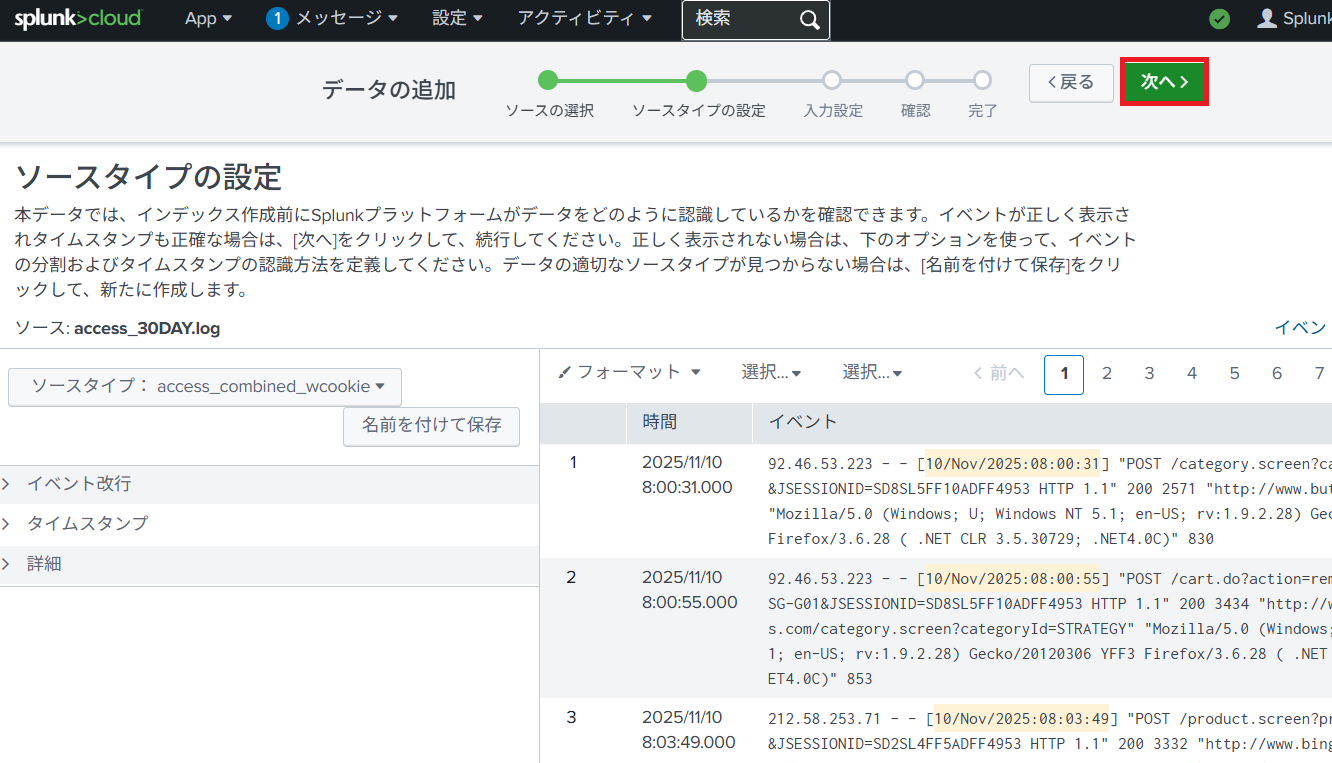
Task: Open the App menu
Action: (208, 19)
